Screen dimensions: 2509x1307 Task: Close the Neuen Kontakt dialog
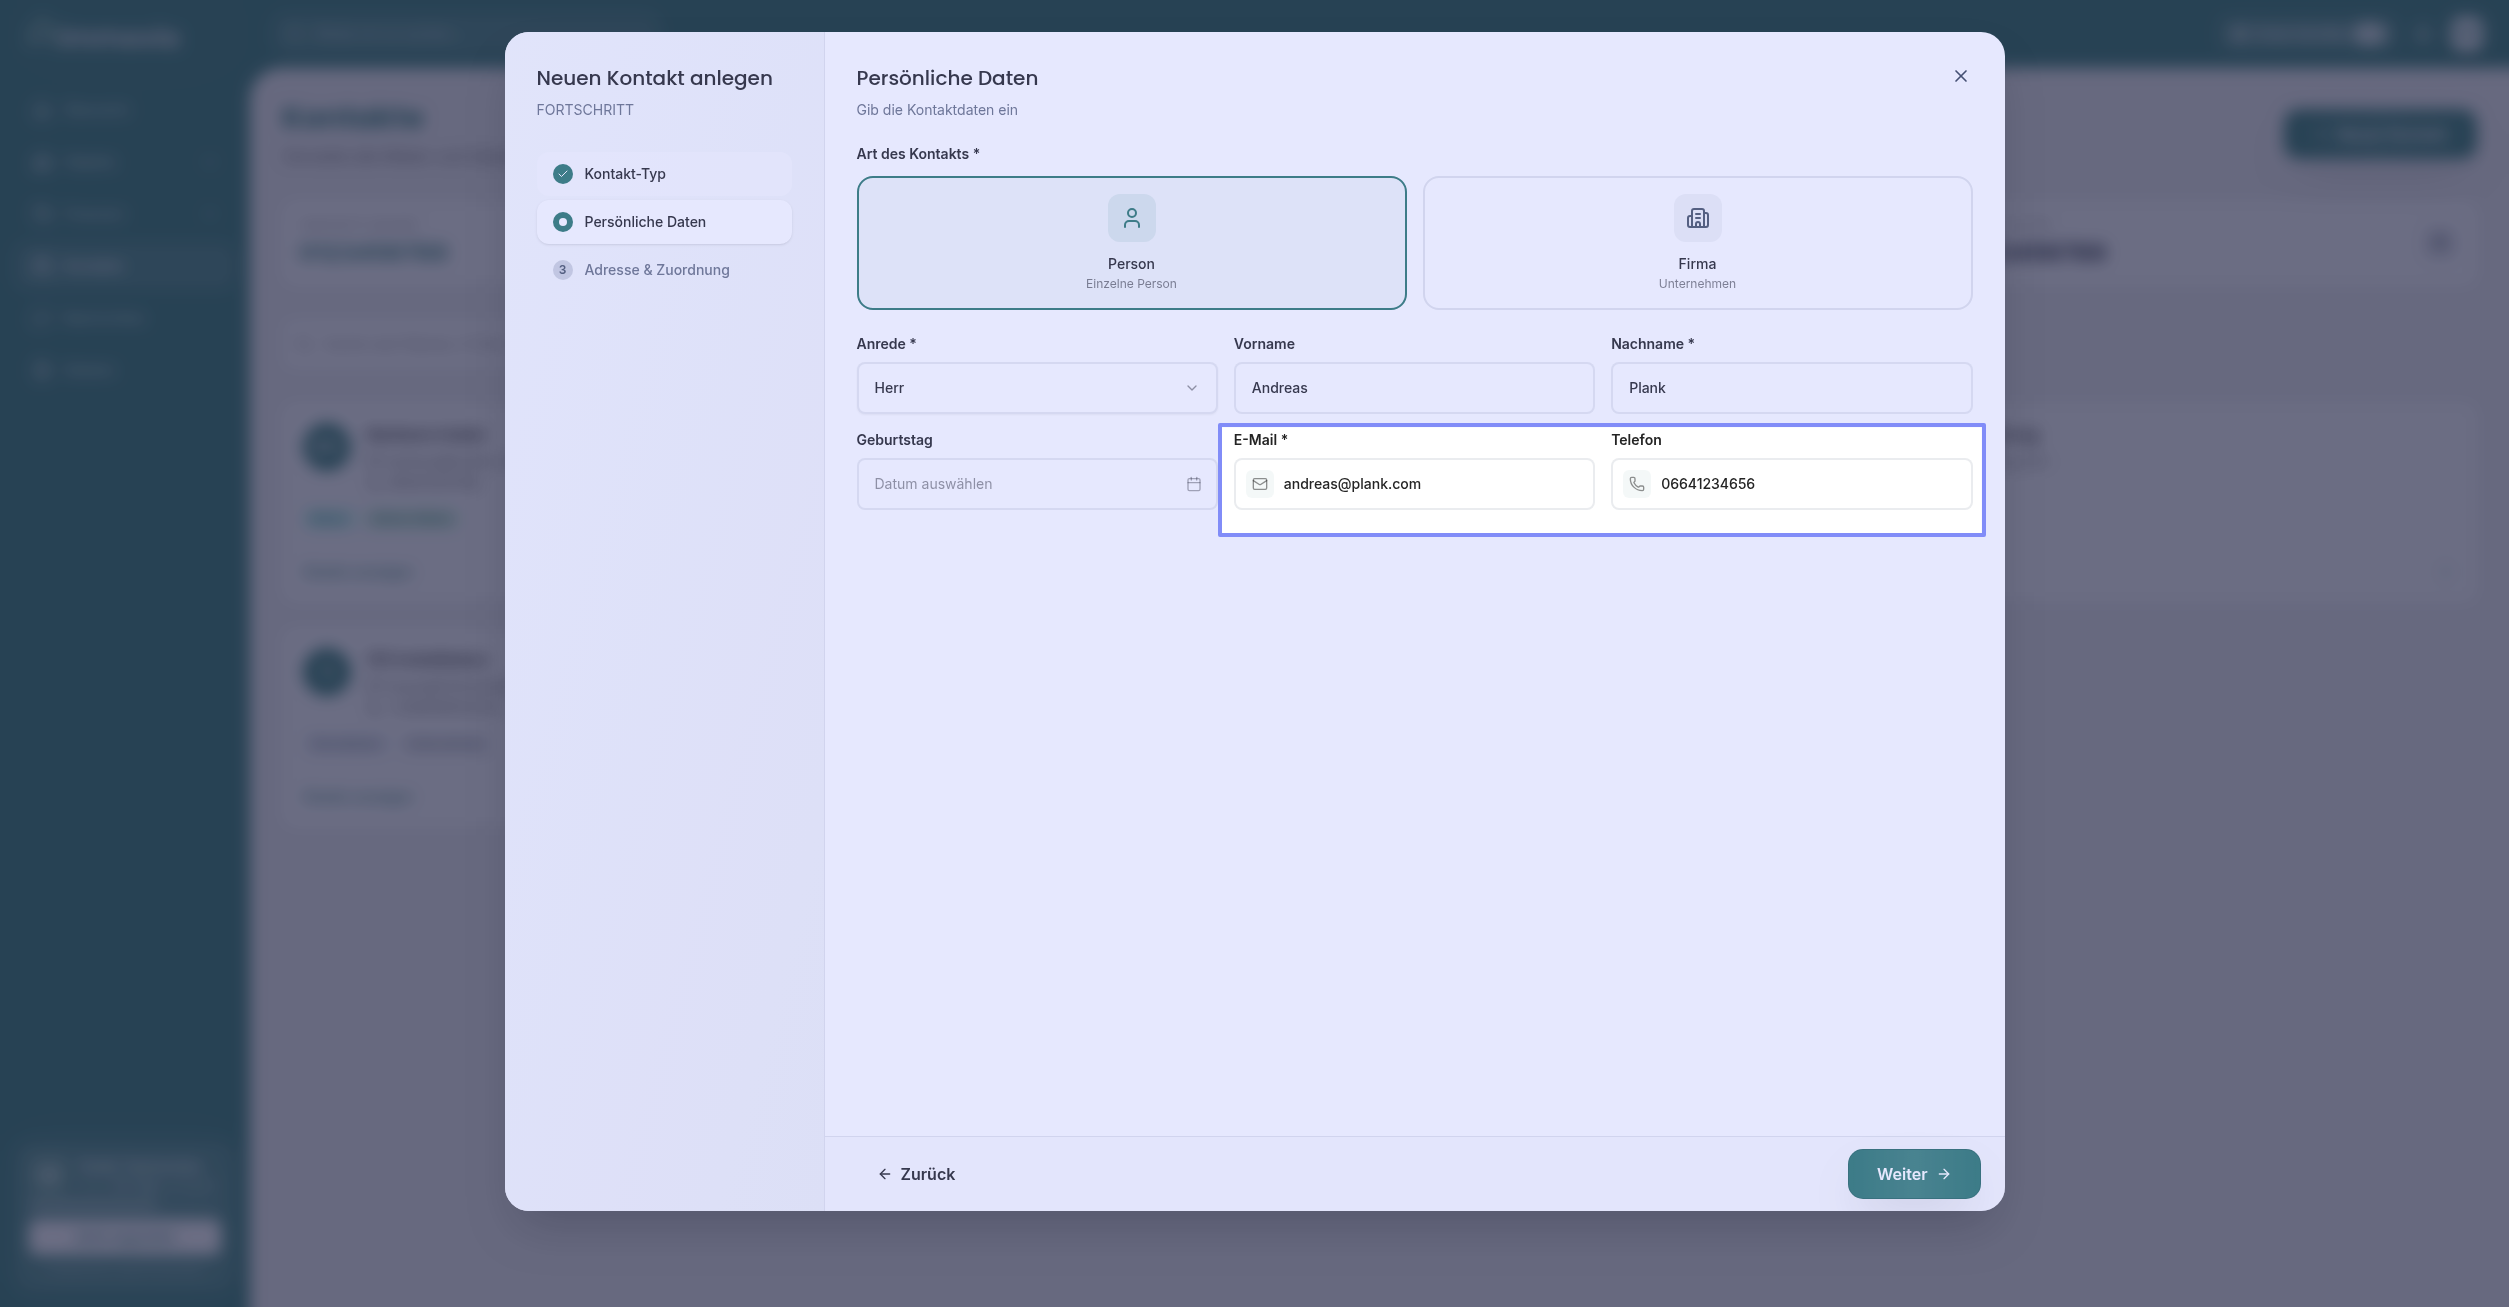[x=1960, y=76]
